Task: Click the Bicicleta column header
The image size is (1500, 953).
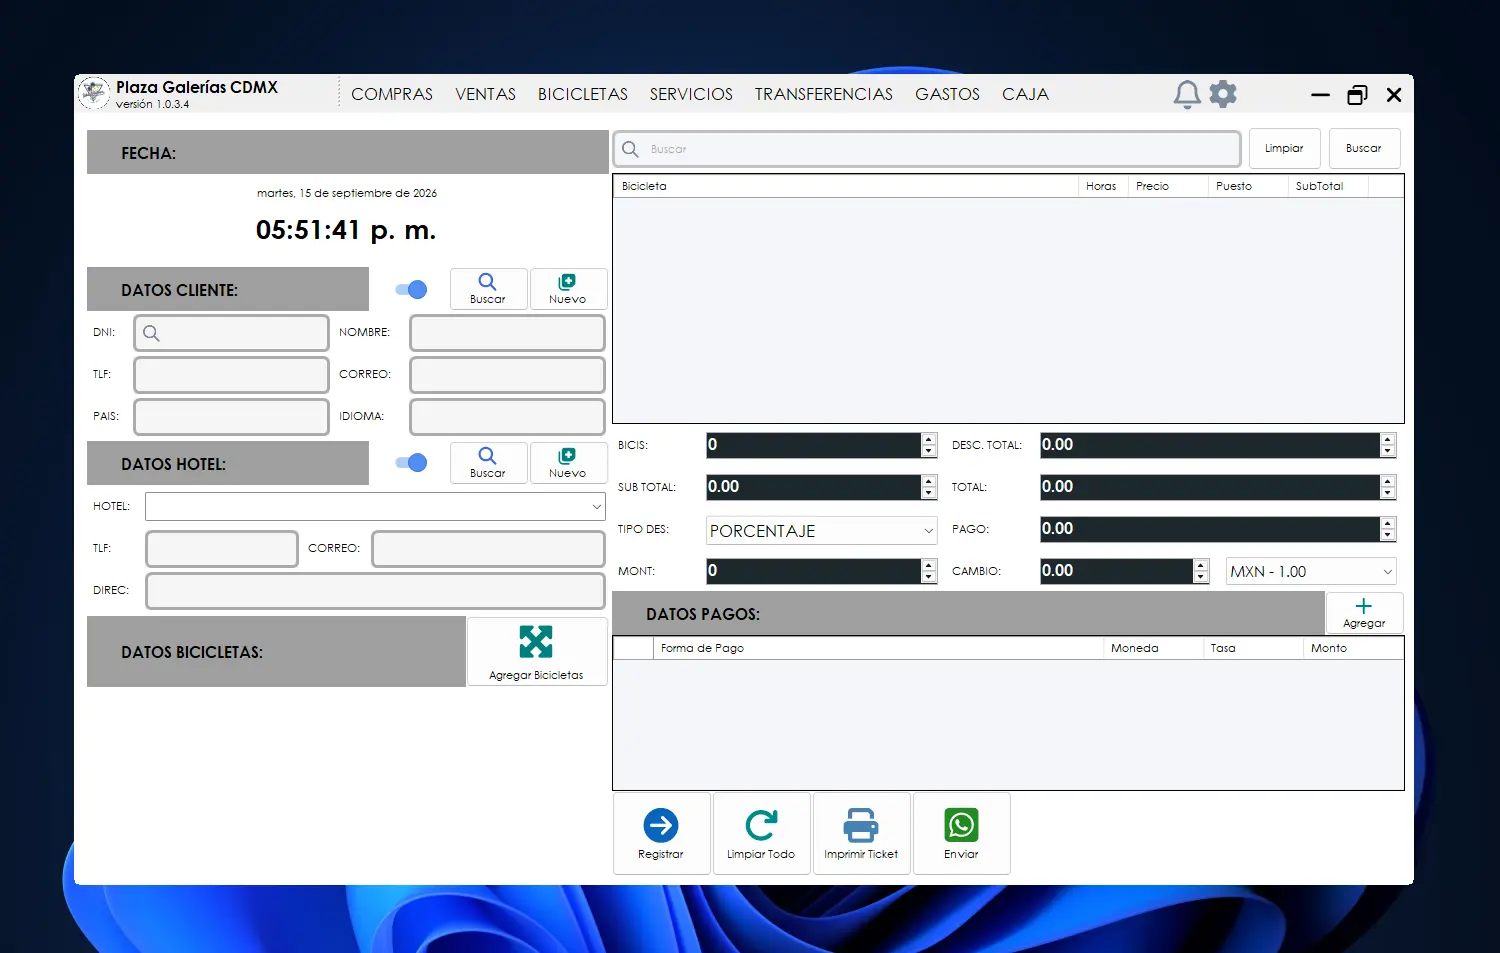Action: pos(845,186)
